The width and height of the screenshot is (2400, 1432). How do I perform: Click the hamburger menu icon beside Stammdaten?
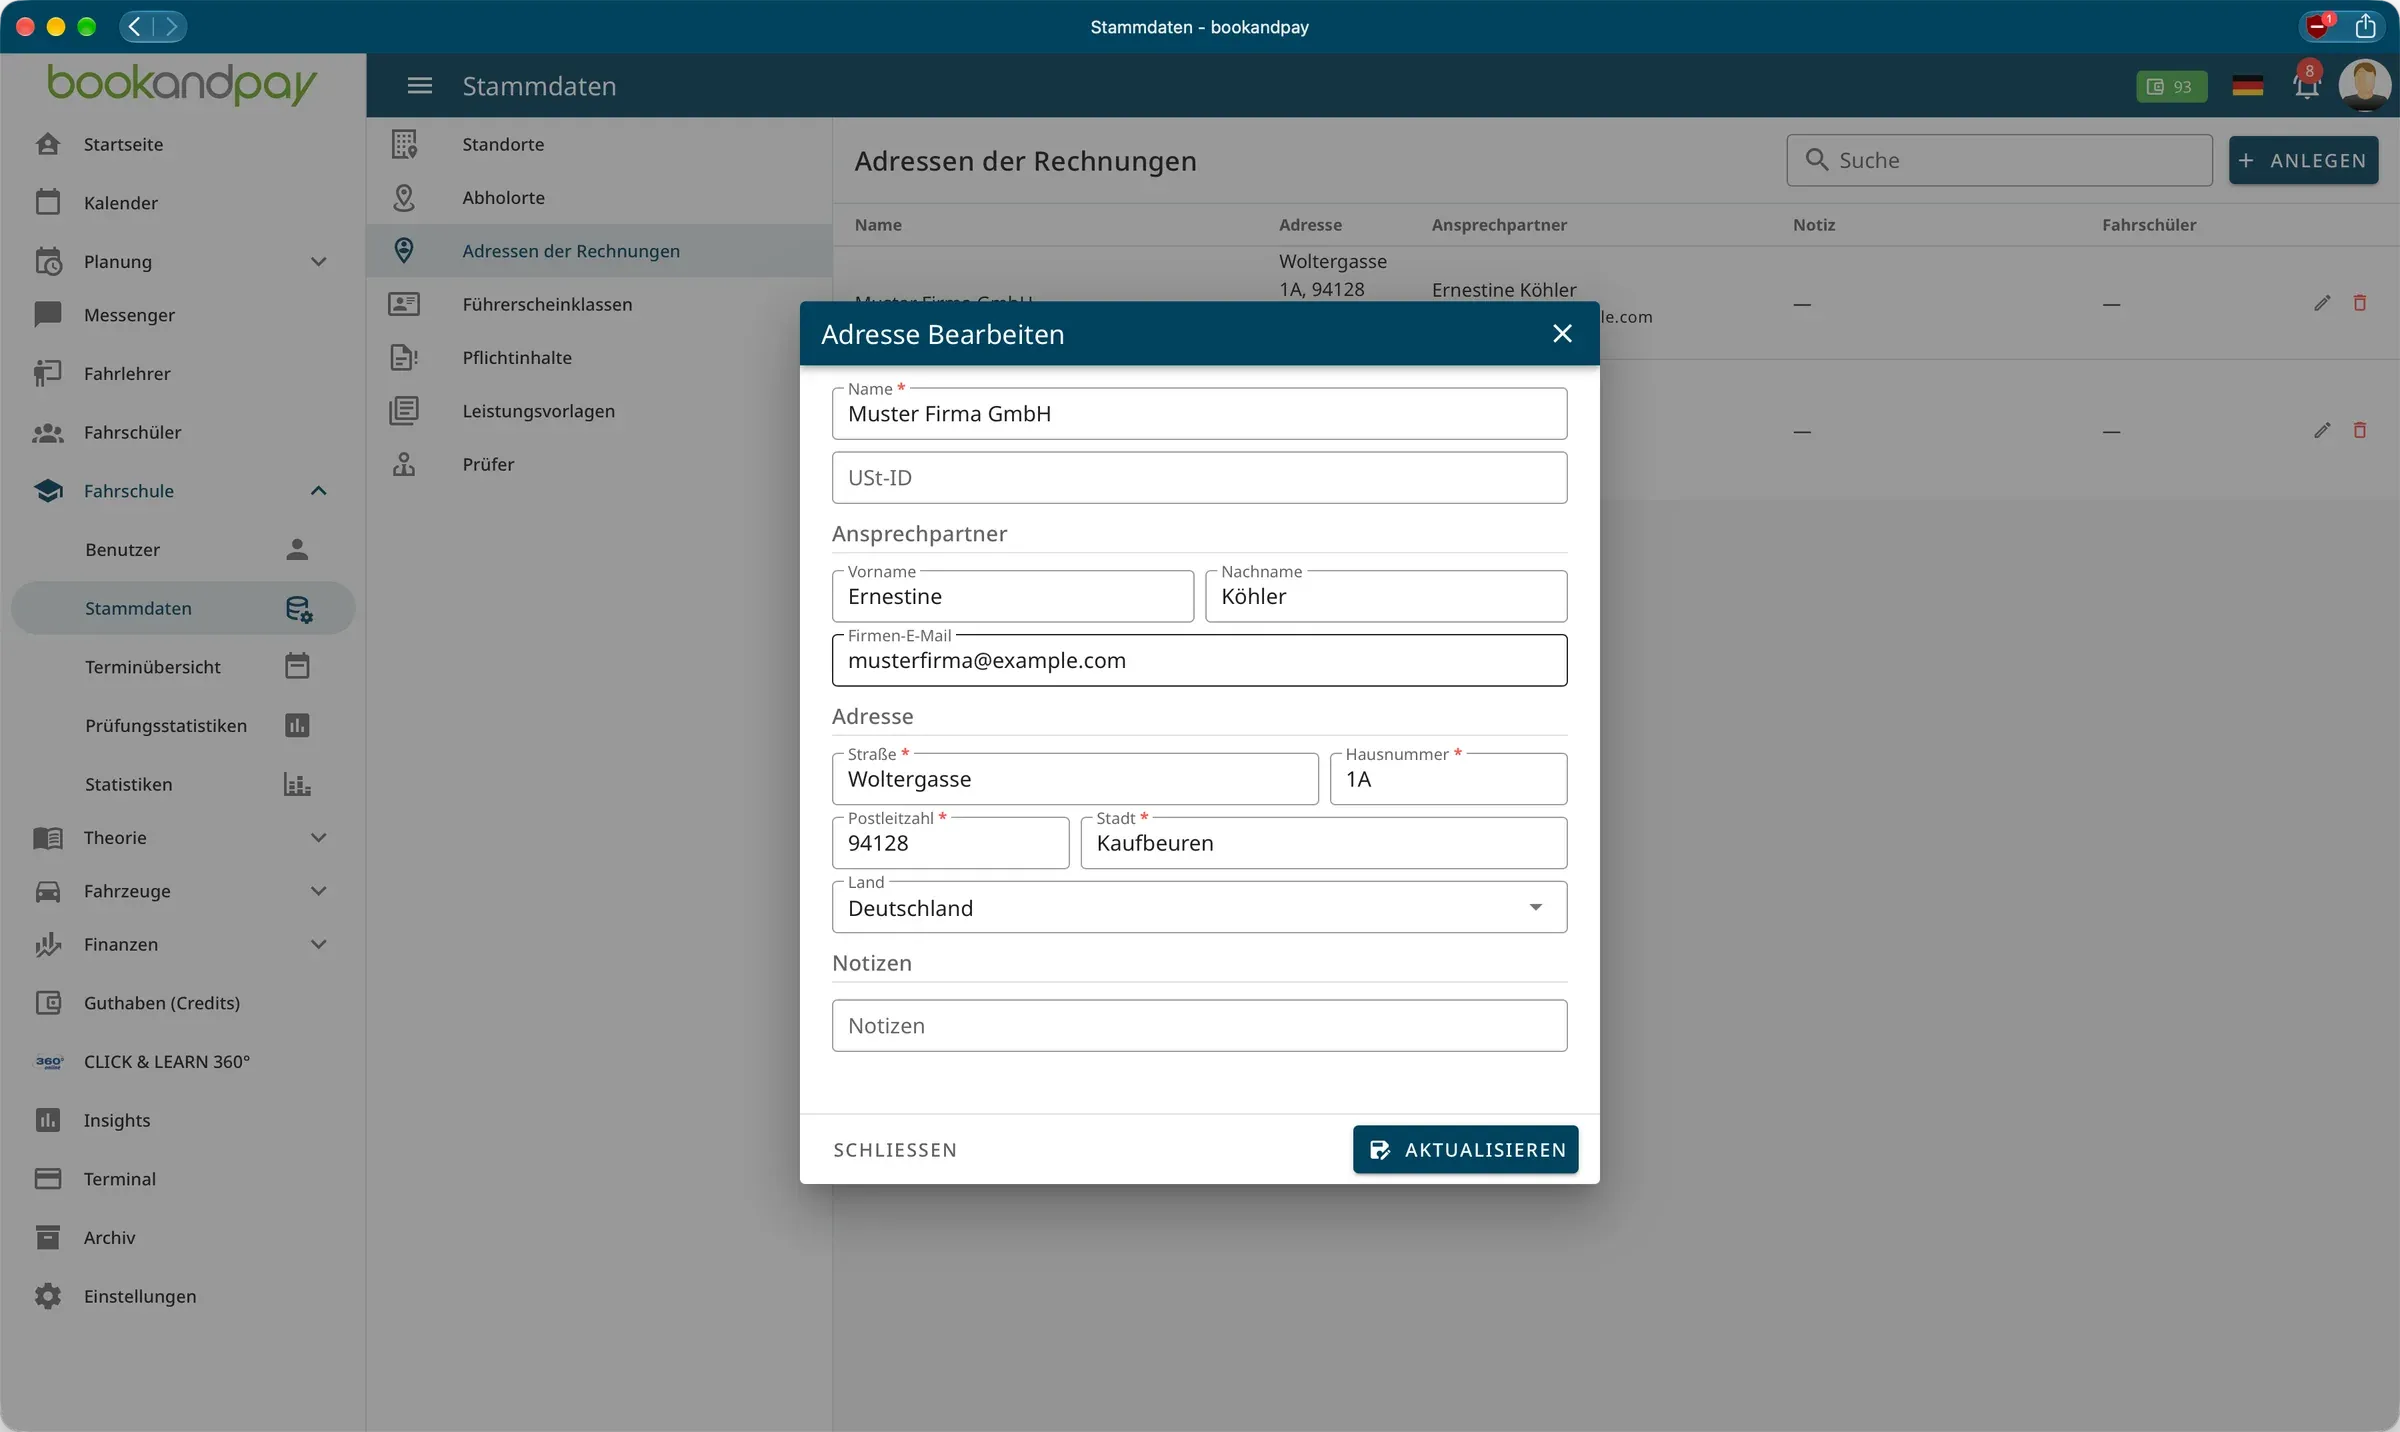(x=420, y=86)
